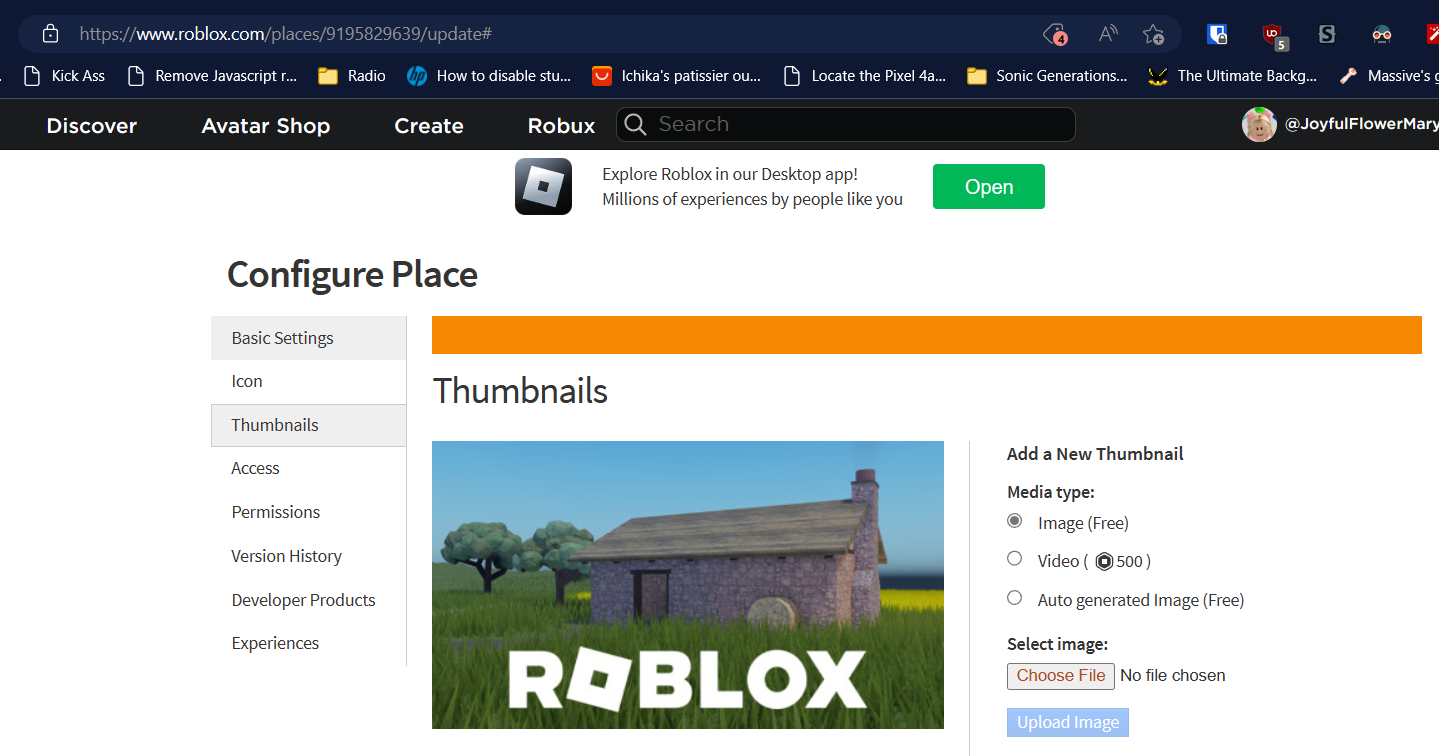
Task: Open the Locate the Pixel 4a bookmark
Action: point(865,76)
